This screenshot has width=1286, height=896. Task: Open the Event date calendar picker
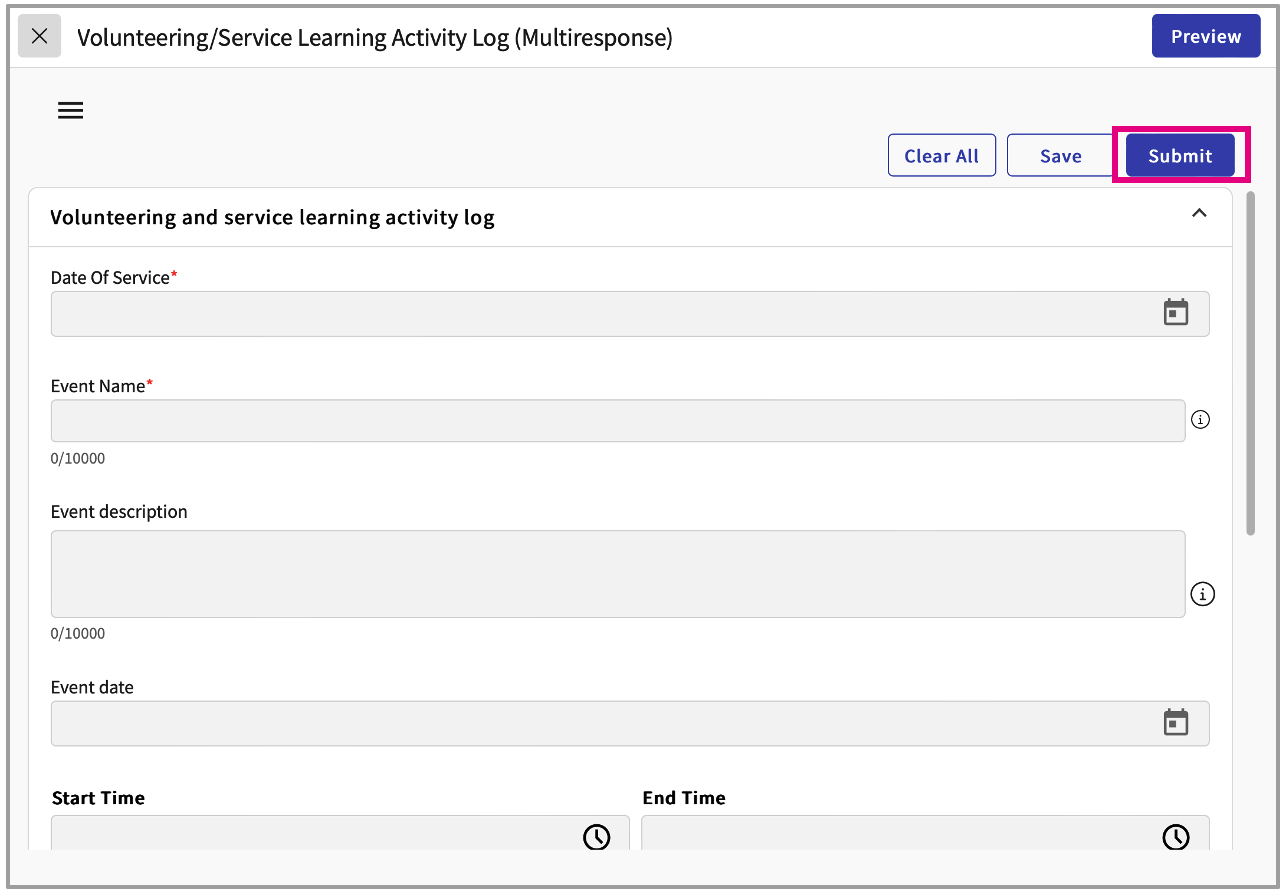[x=1175, y=722]
